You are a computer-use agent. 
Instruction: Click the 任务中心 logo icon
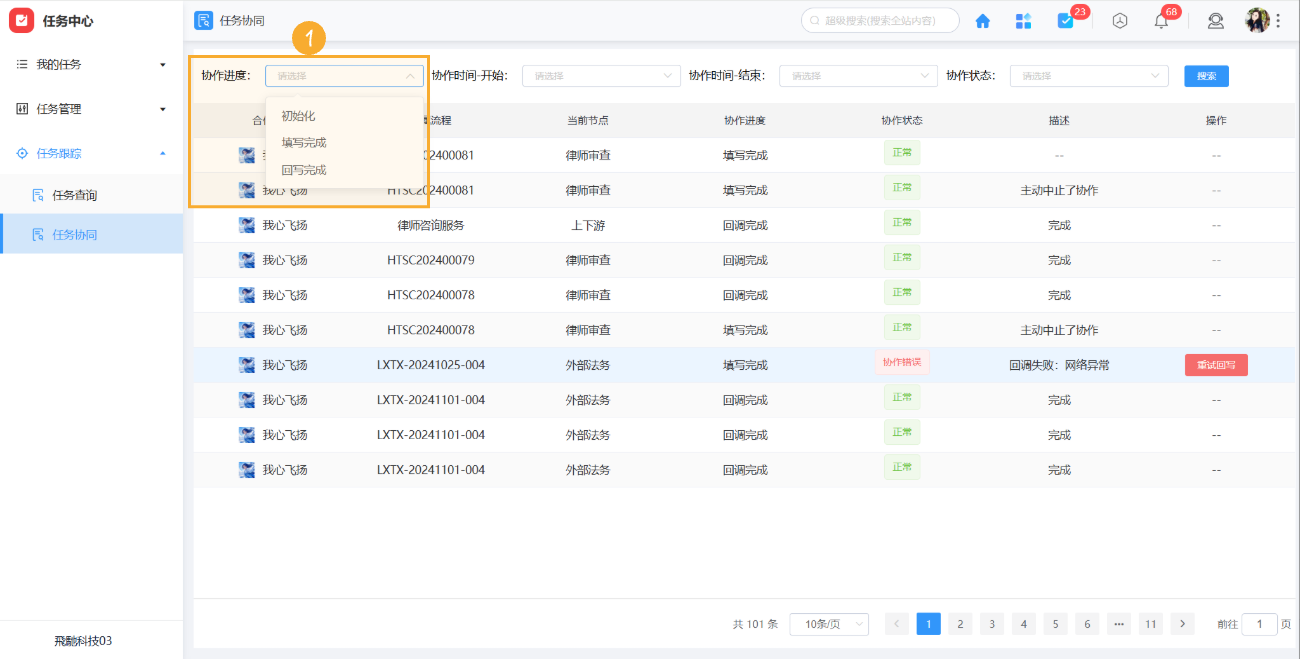coord(21,21)
